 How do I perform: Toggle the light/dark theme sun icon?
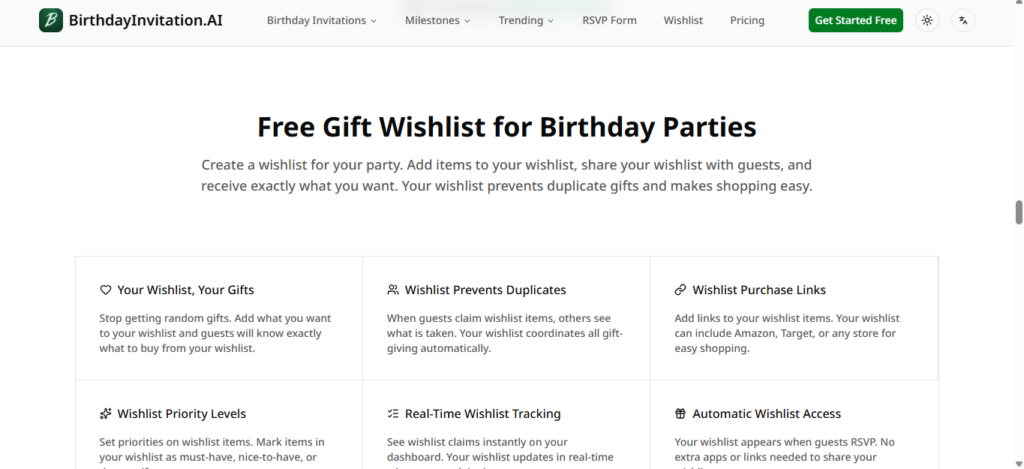927,20
